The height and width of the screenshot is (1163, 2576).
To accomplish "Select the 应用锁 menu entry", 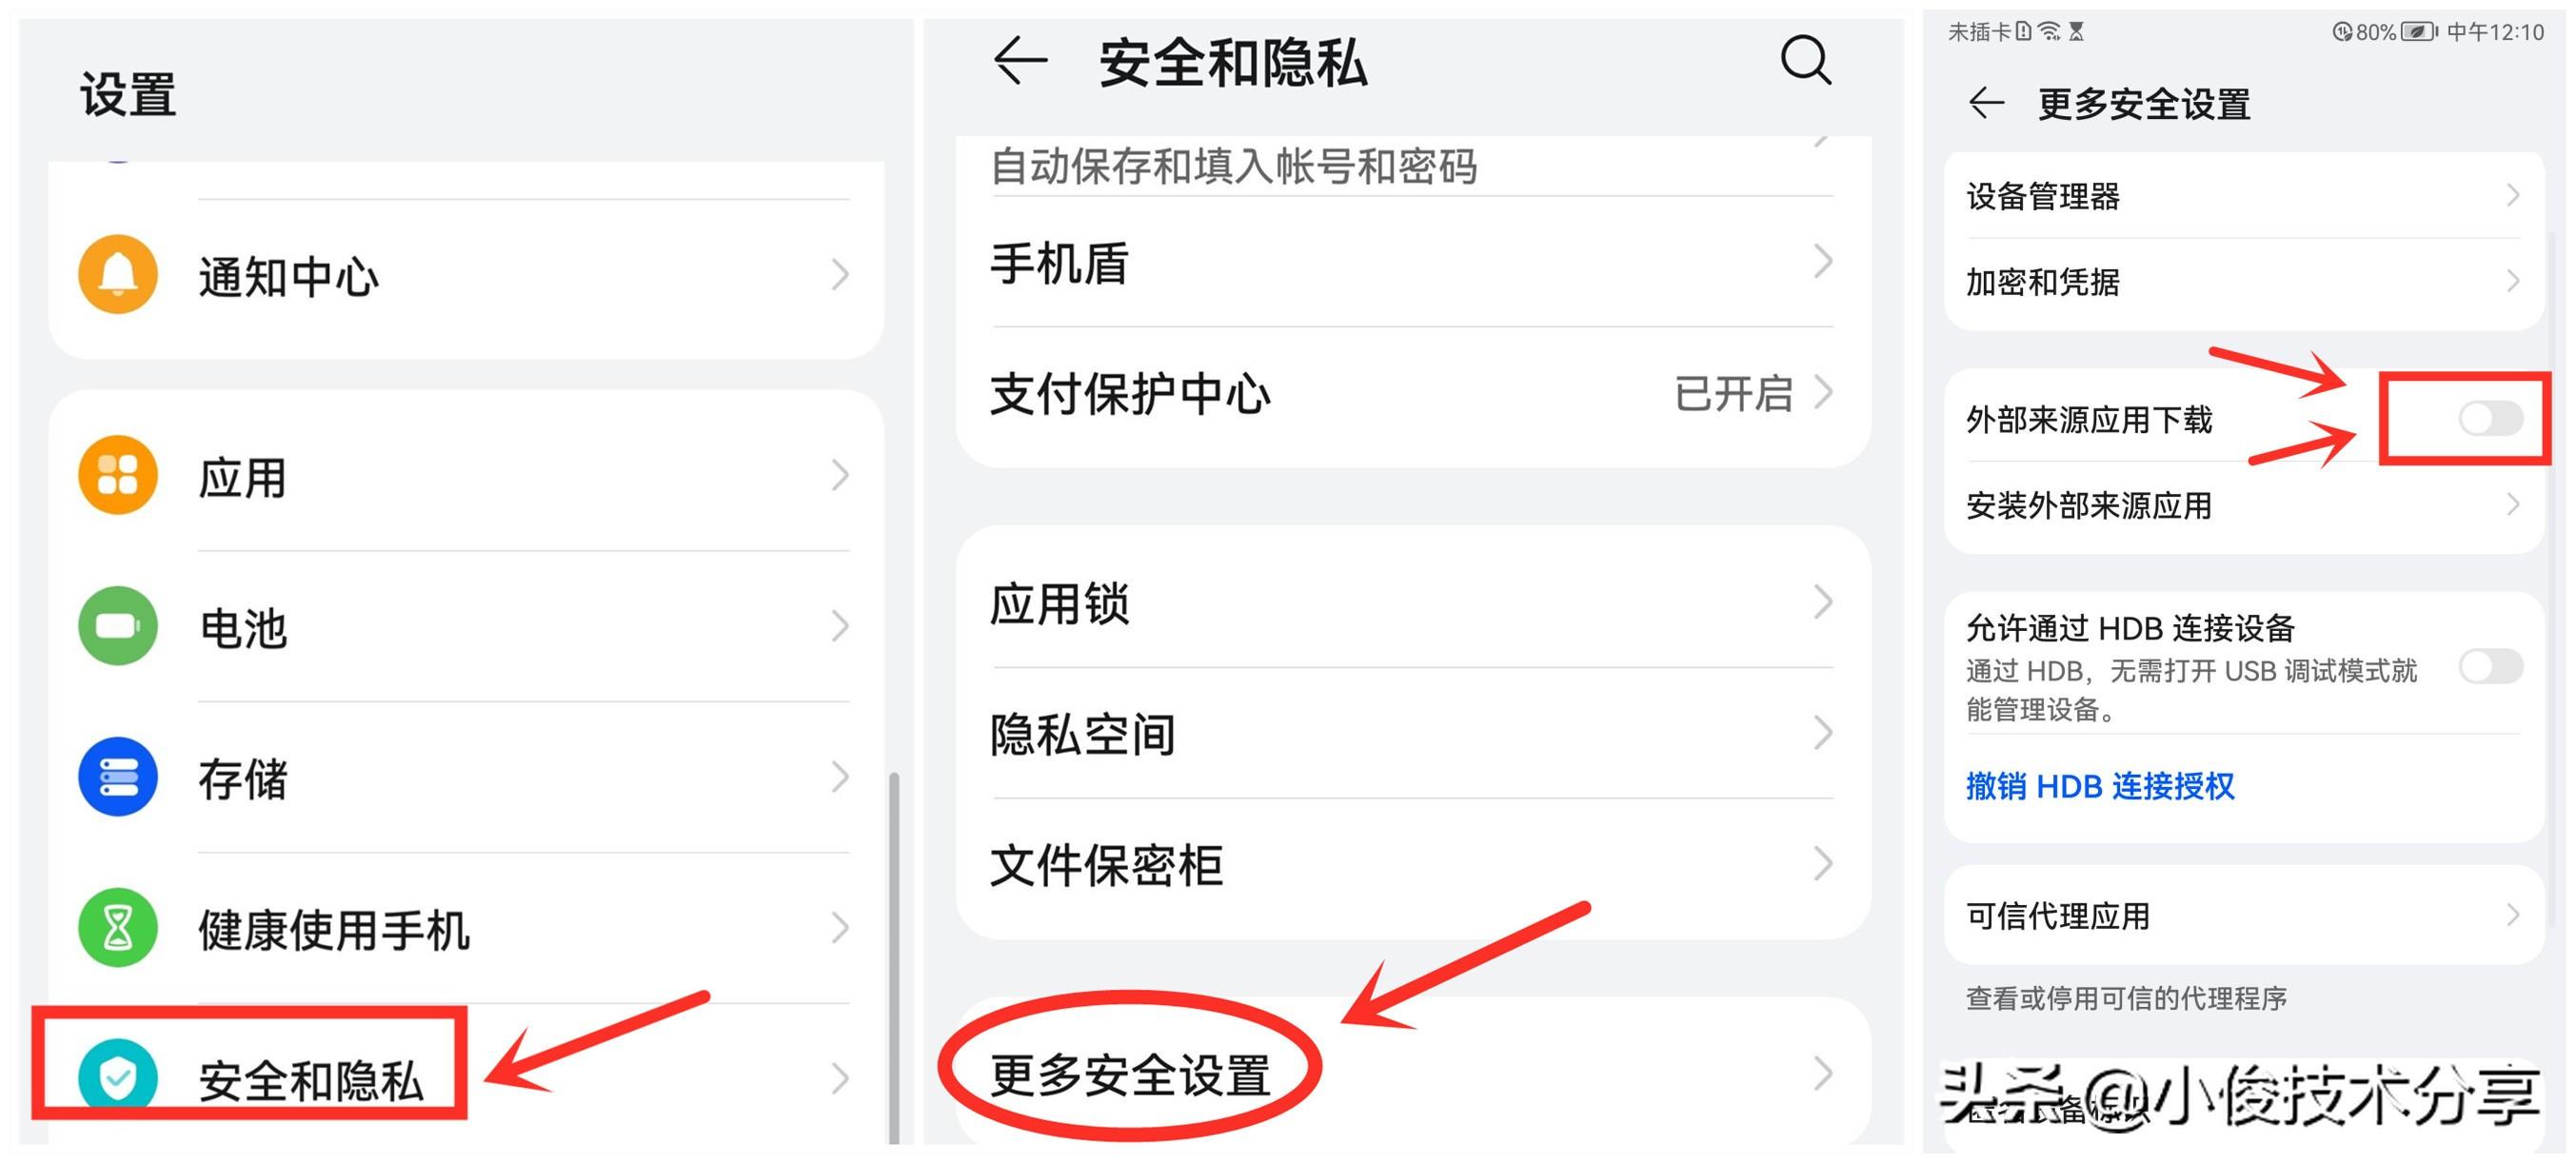I will (1412, 602).
